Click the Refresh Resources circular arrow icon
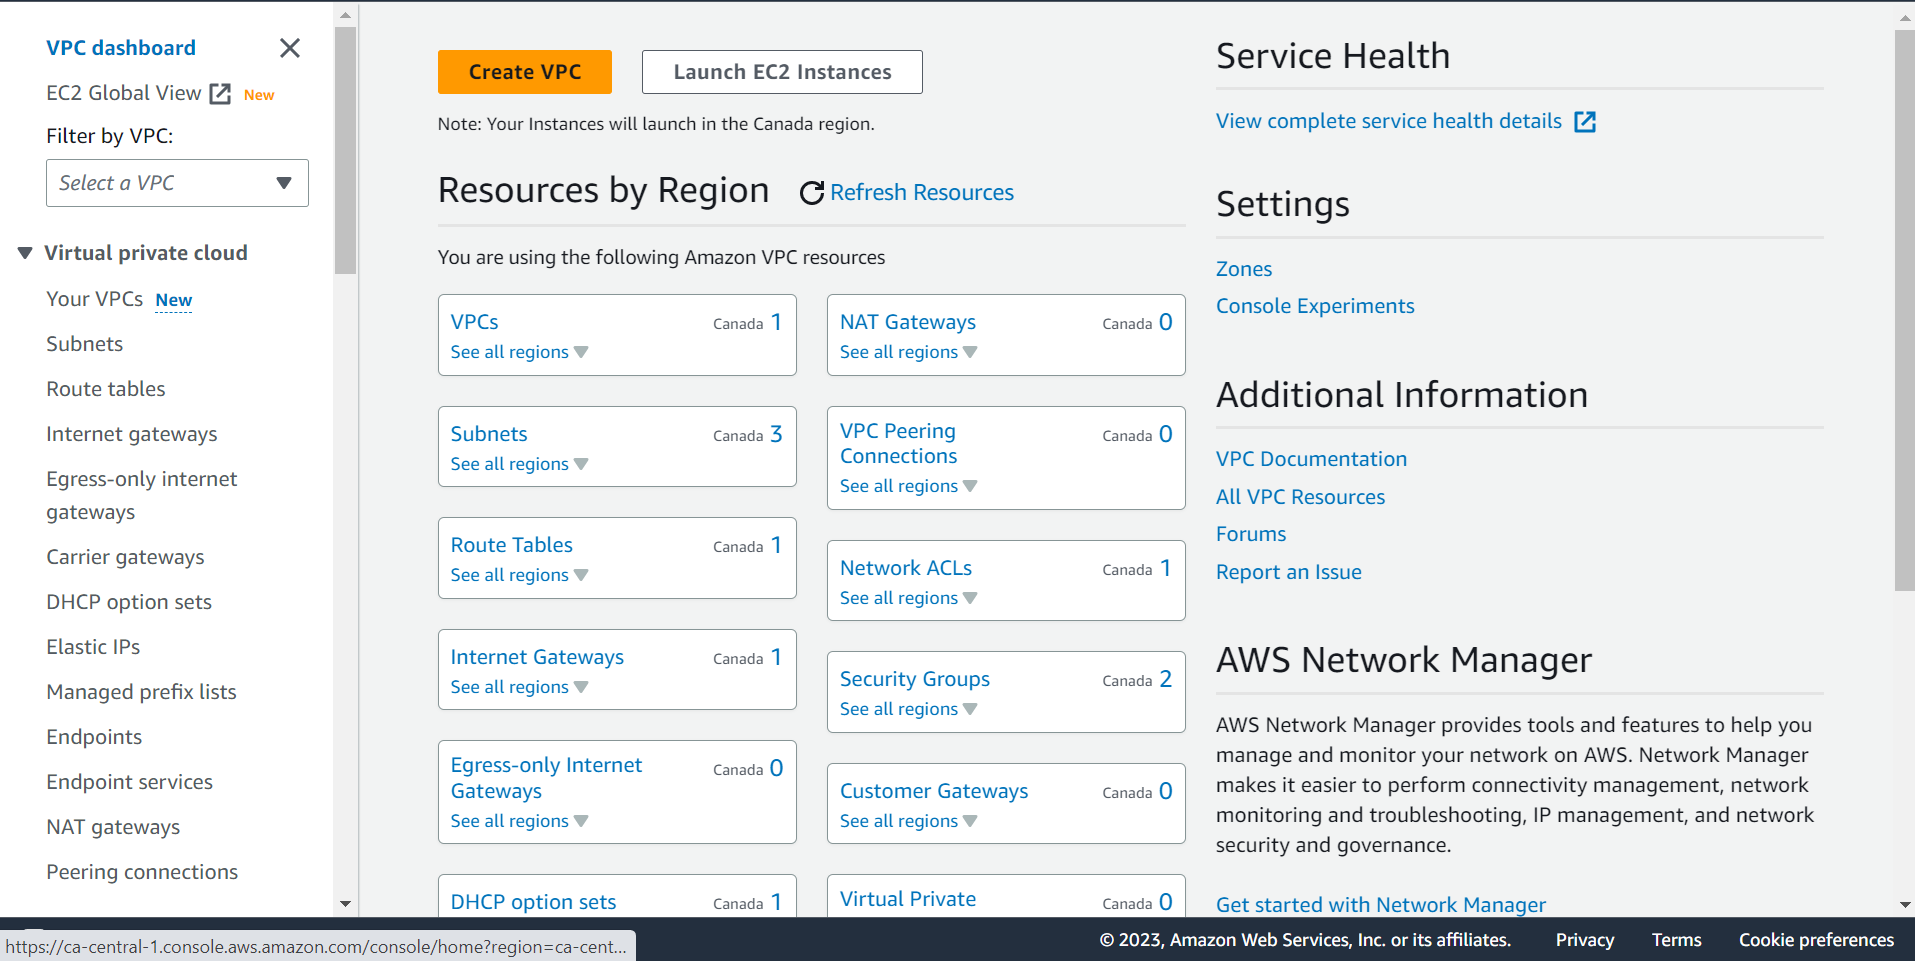 [812, 193]
